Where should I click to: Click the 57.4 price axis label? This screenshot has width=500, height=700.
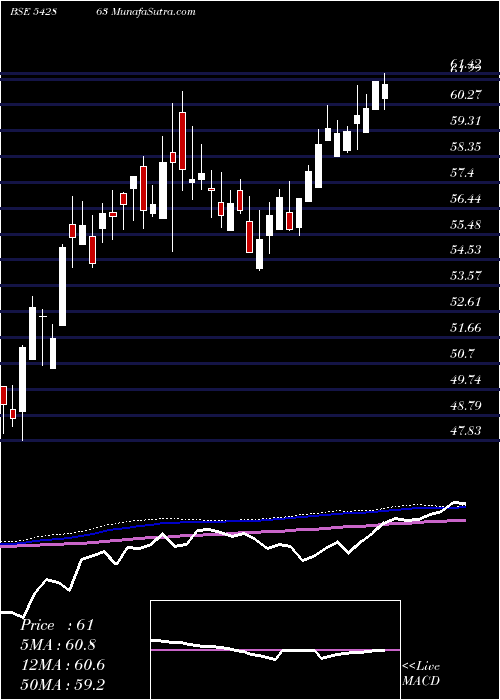coord(462,173)
